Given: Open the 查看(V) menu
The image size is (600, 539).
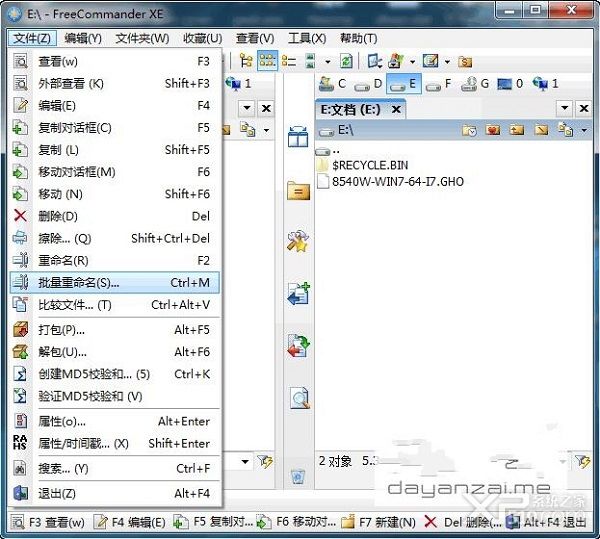Looking at the screenshot, I should [x=255, y=38].
